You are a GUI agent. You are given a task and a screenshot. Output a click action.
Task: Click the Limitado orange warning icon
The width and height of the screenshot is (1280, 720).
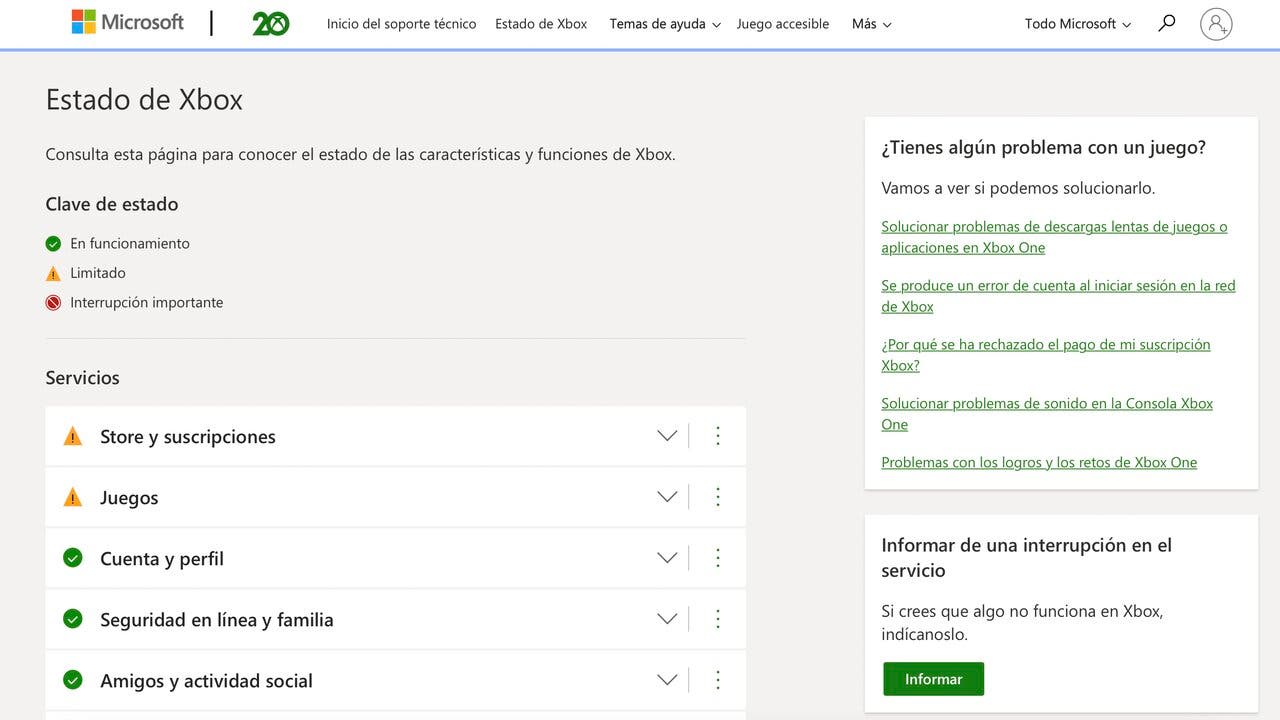tap(53, 273)
